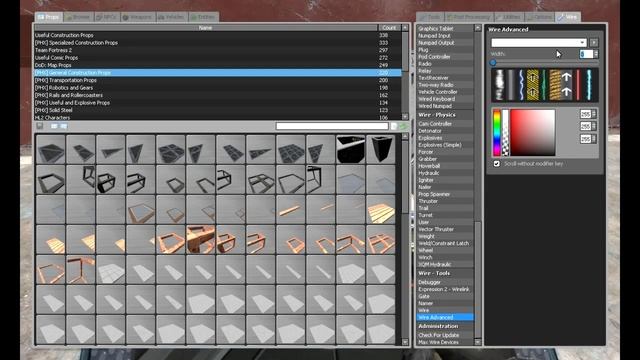Screen dimensions: 640x360
Task: Select DoD: Map Props category
Action: 218,65
